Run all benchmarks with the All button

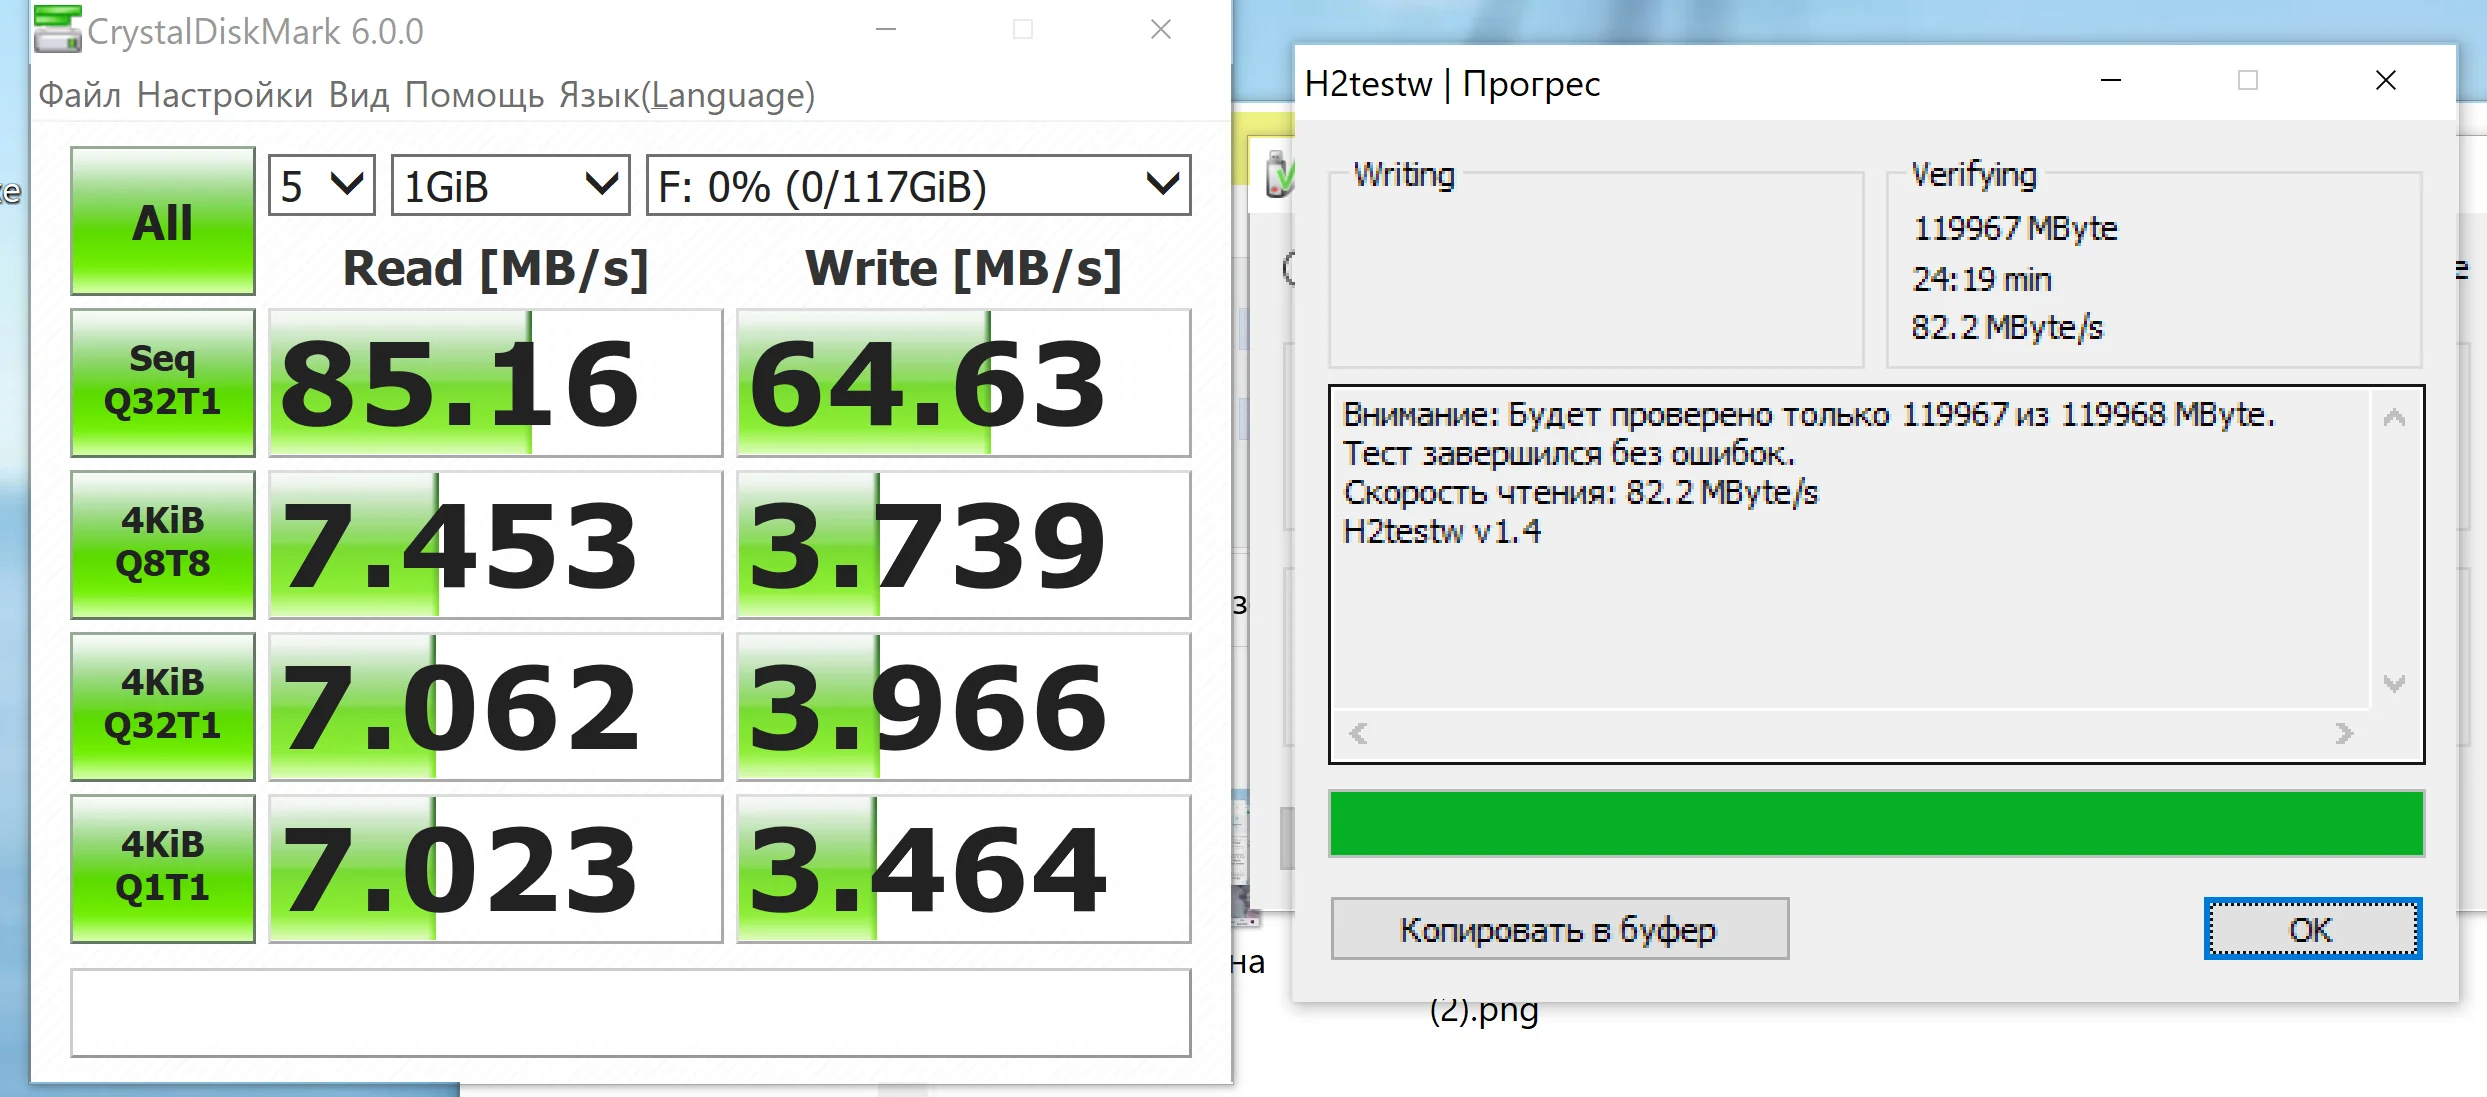coord(163,221)
